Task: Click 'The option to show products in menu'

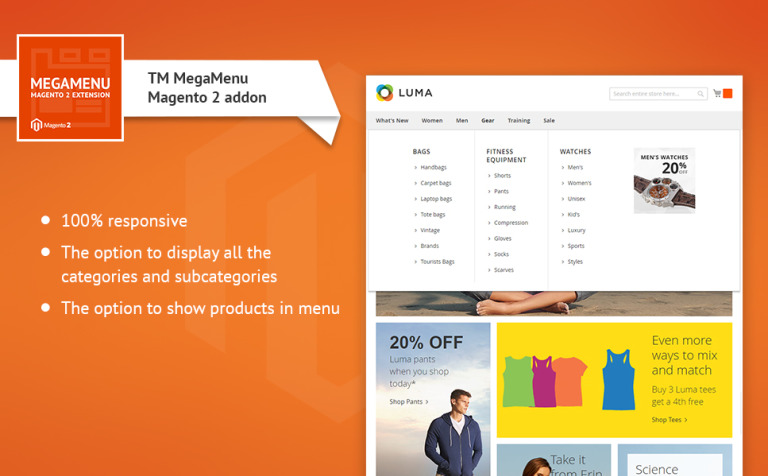Action: click(200, 309)
